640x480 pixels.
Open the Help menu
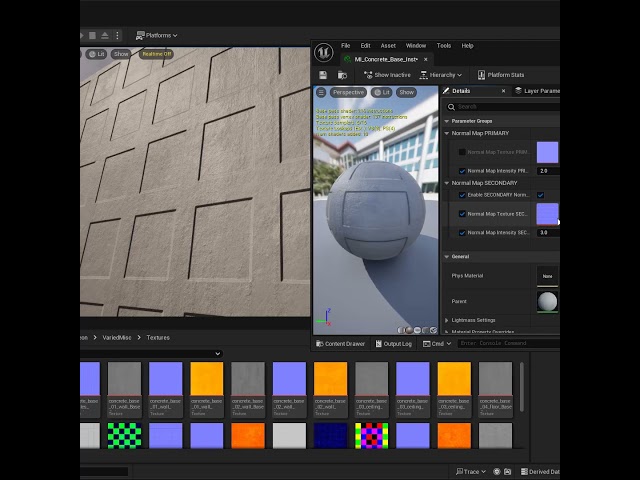click(467, 46)
